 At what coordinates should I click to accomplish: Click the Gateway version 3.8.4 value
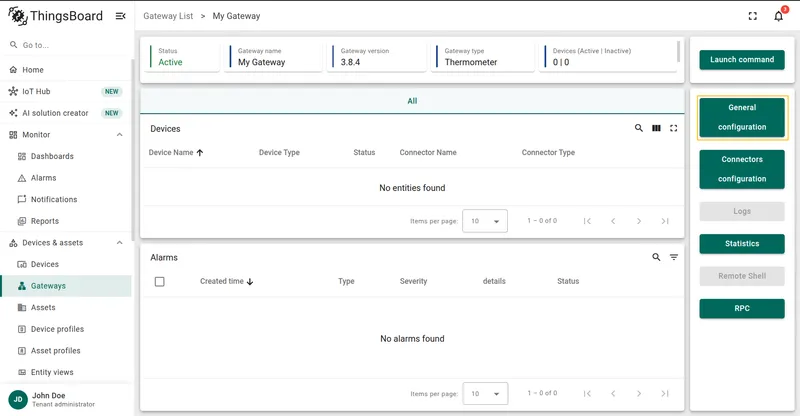350,62
